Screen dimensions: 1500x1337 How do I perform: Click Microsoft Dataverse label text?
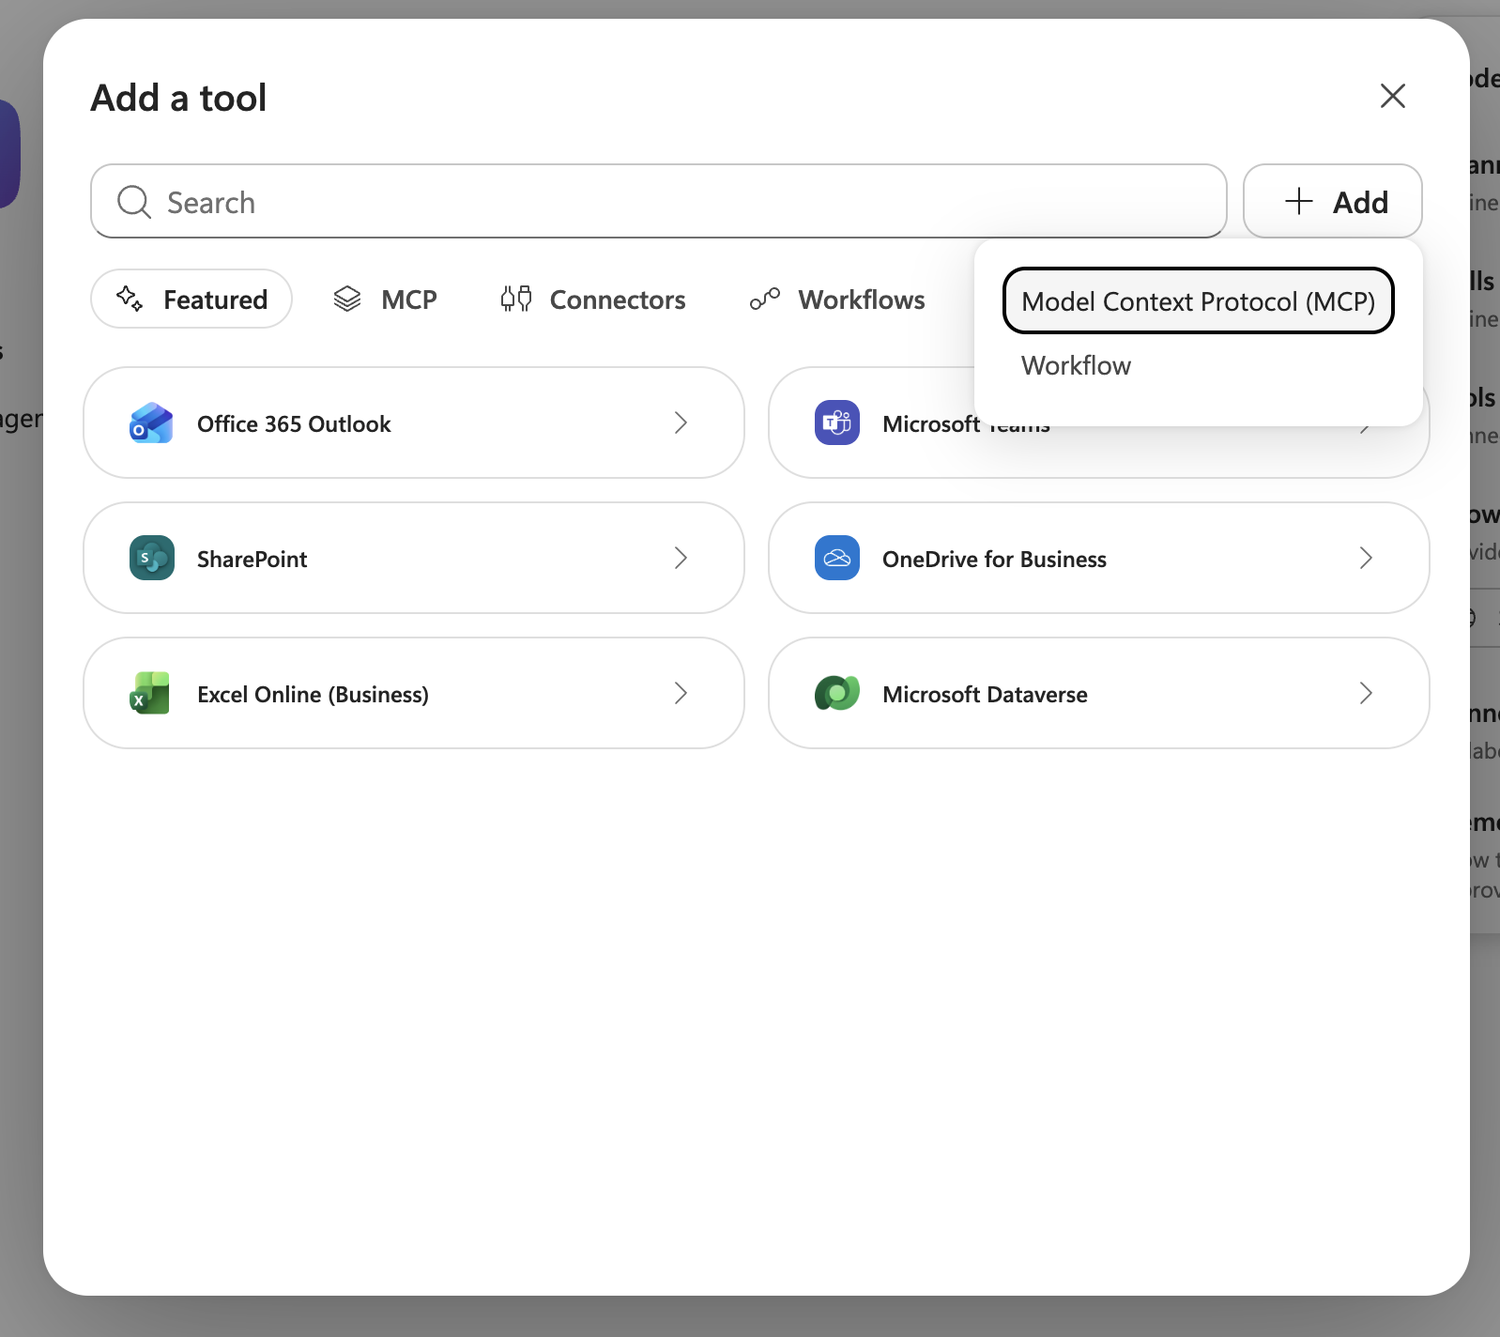pos(985,694)
